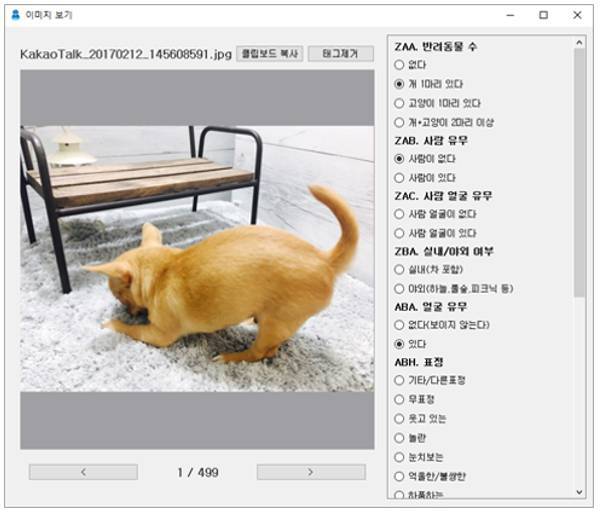Choose the 눈치보는 expression option

tap(419, 457)
